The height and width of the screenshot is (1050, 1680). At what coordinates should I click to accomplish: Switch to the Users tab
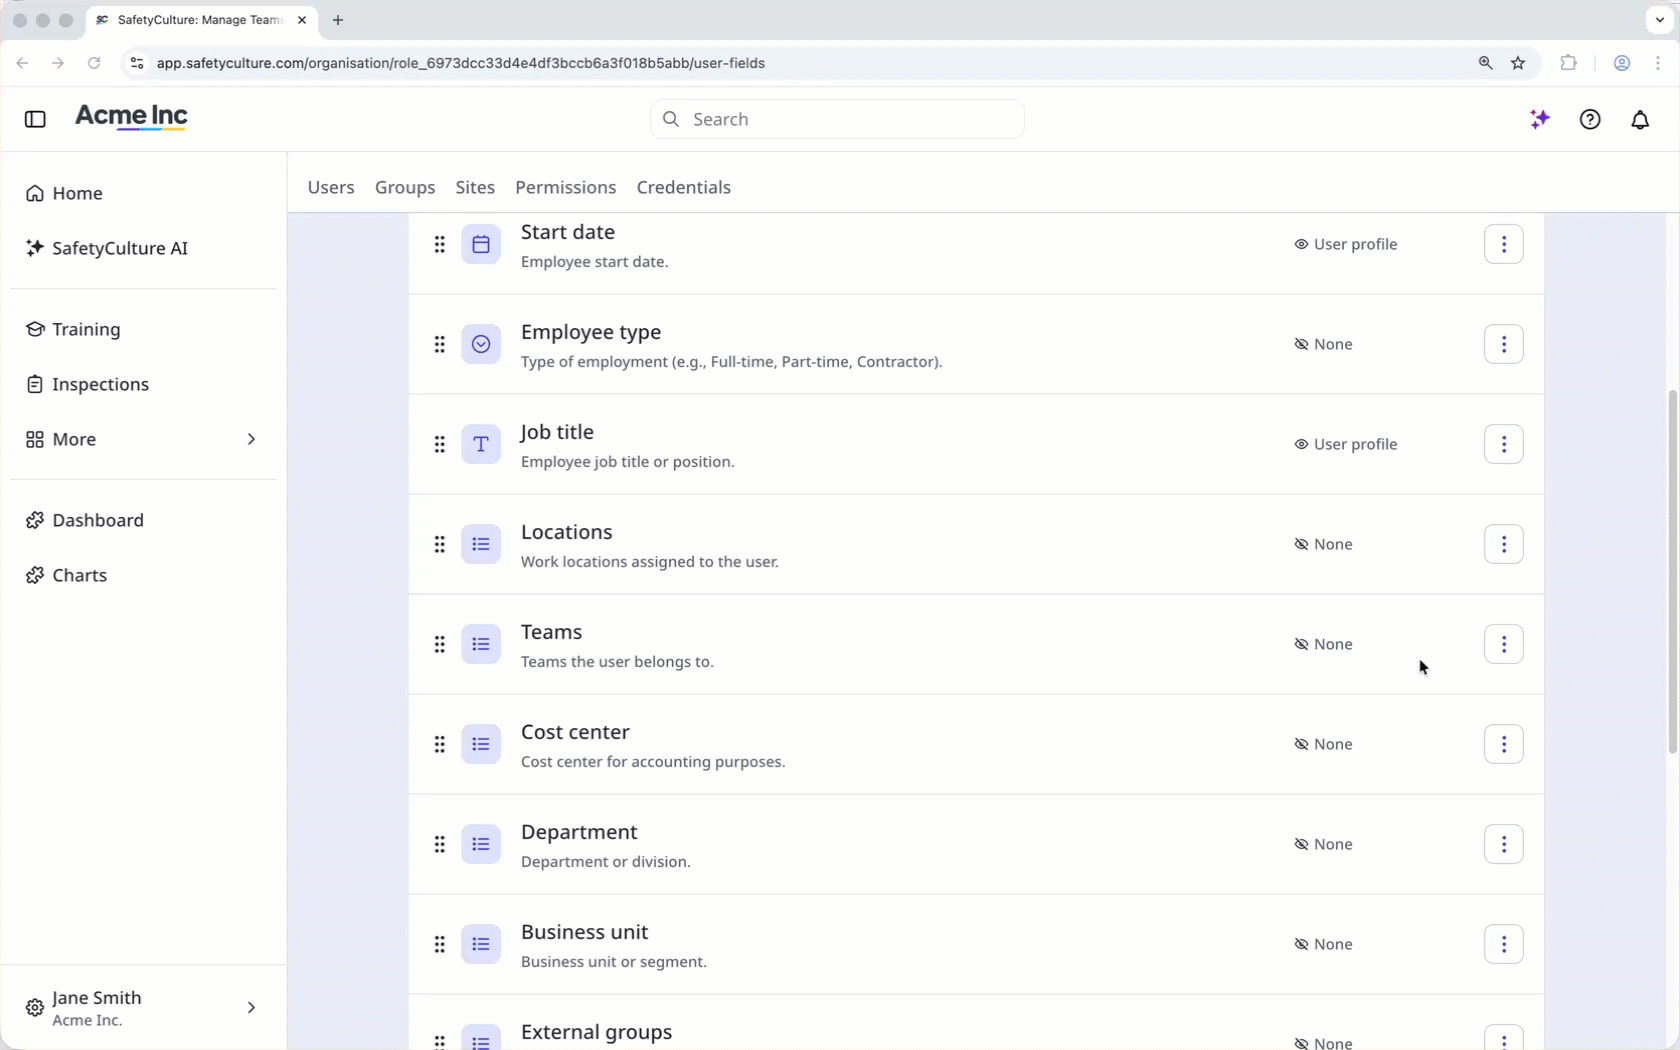pyautogui.click(x=331, y=187)
